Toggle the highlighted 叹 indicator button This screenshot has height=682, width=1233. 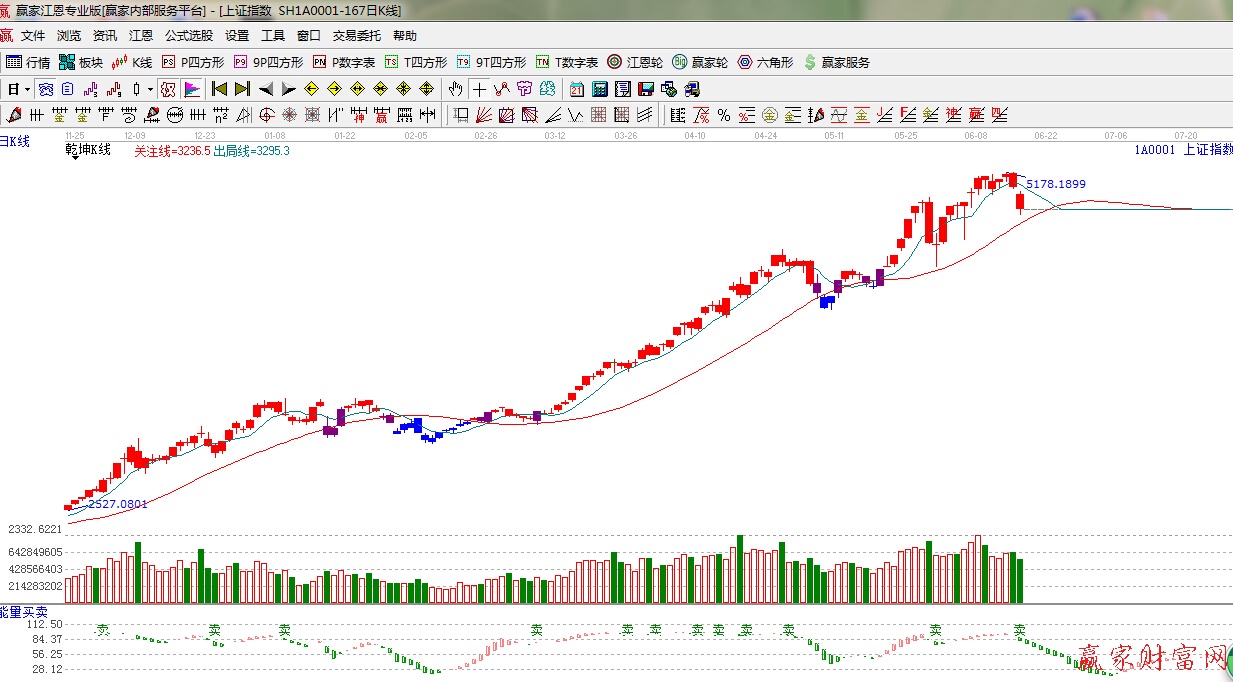pos(168,89)
